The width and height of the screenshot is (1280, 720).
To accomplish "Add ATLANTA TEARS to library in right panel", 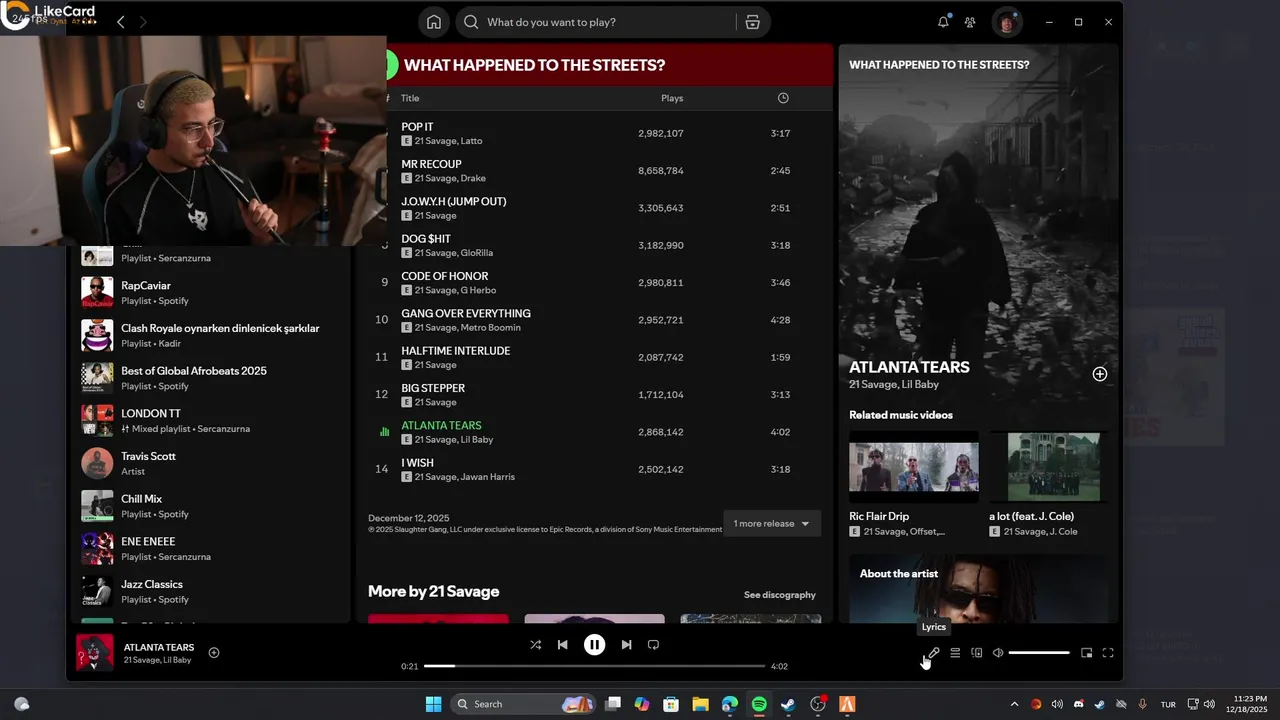I will click(x=1100, y=374).
